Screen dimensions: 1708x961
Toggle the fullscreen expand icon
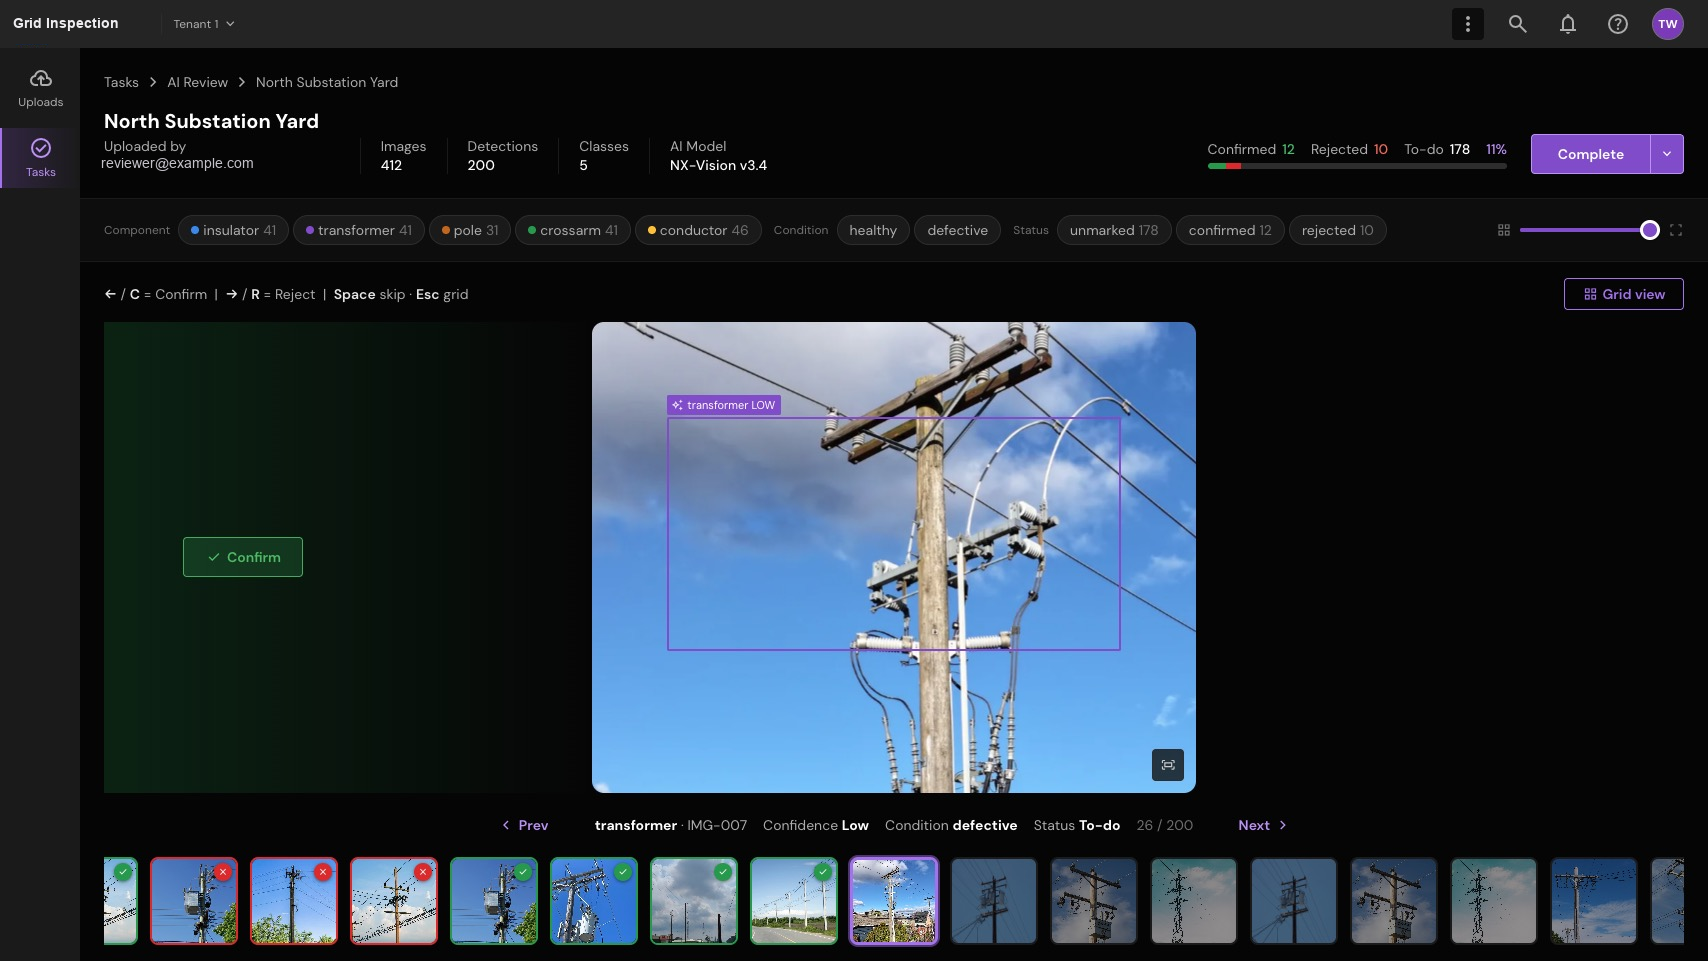coord(1676,230)
